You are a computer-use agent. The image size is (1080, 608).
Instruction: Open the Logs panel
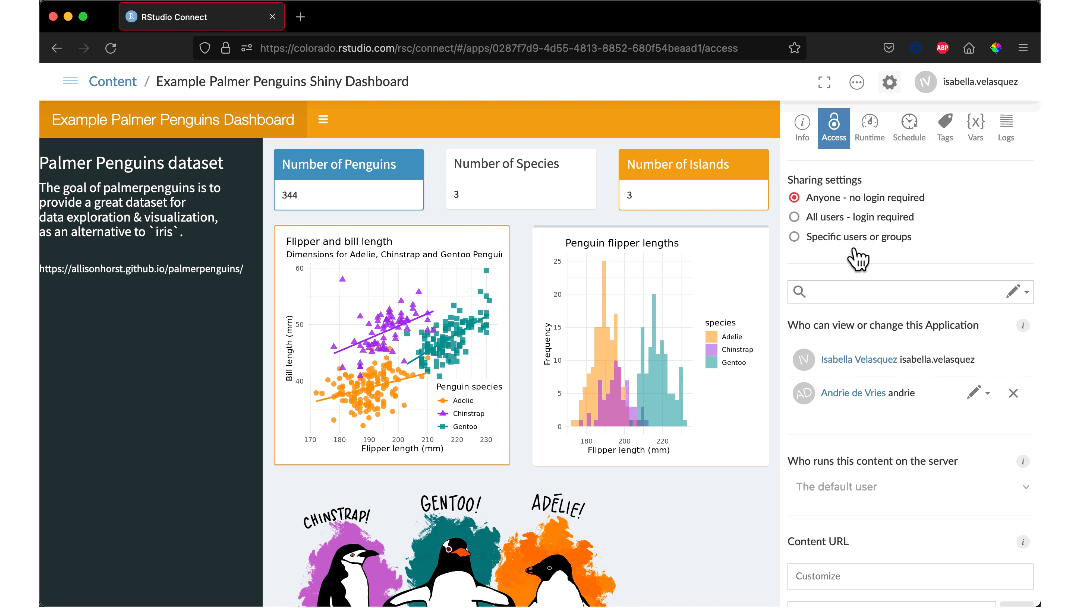point(1005,127)
